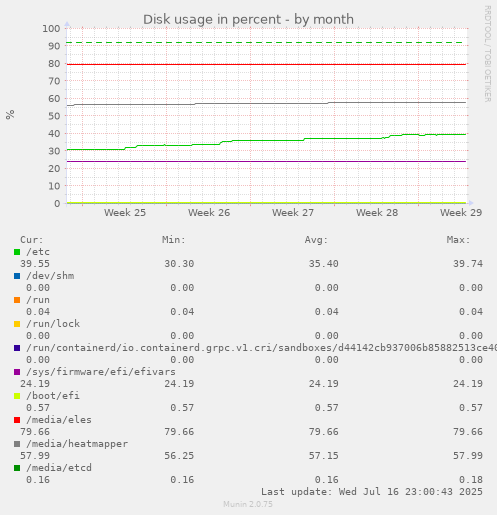Click heatmapper minimum value 56.25
497x515 pixels.
click(179, 456)
